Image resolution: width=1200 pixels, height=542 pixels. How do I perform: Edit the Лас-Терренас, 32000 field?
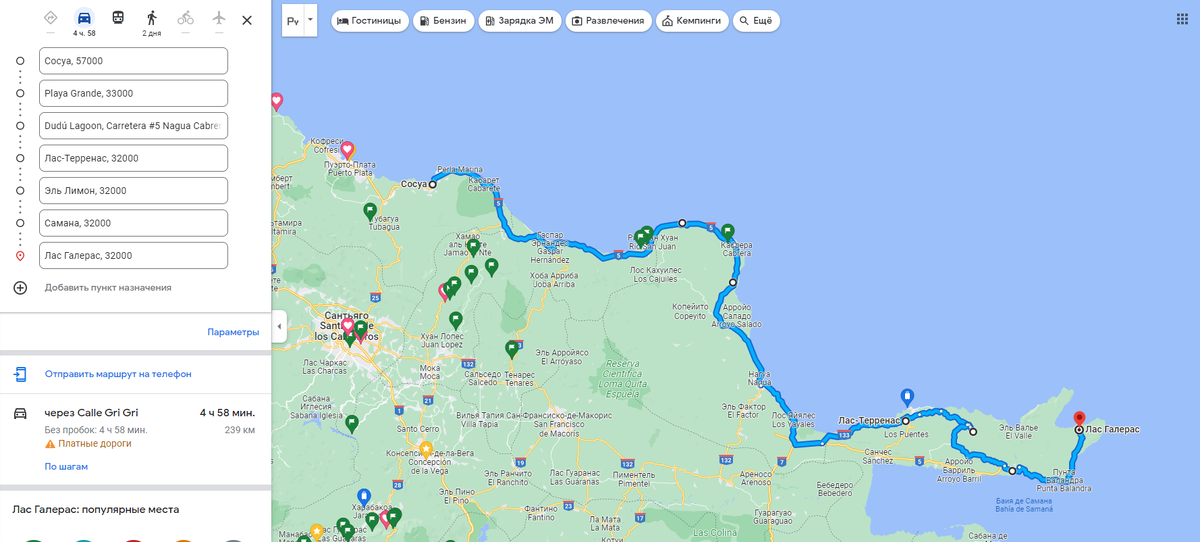[134, 158]
